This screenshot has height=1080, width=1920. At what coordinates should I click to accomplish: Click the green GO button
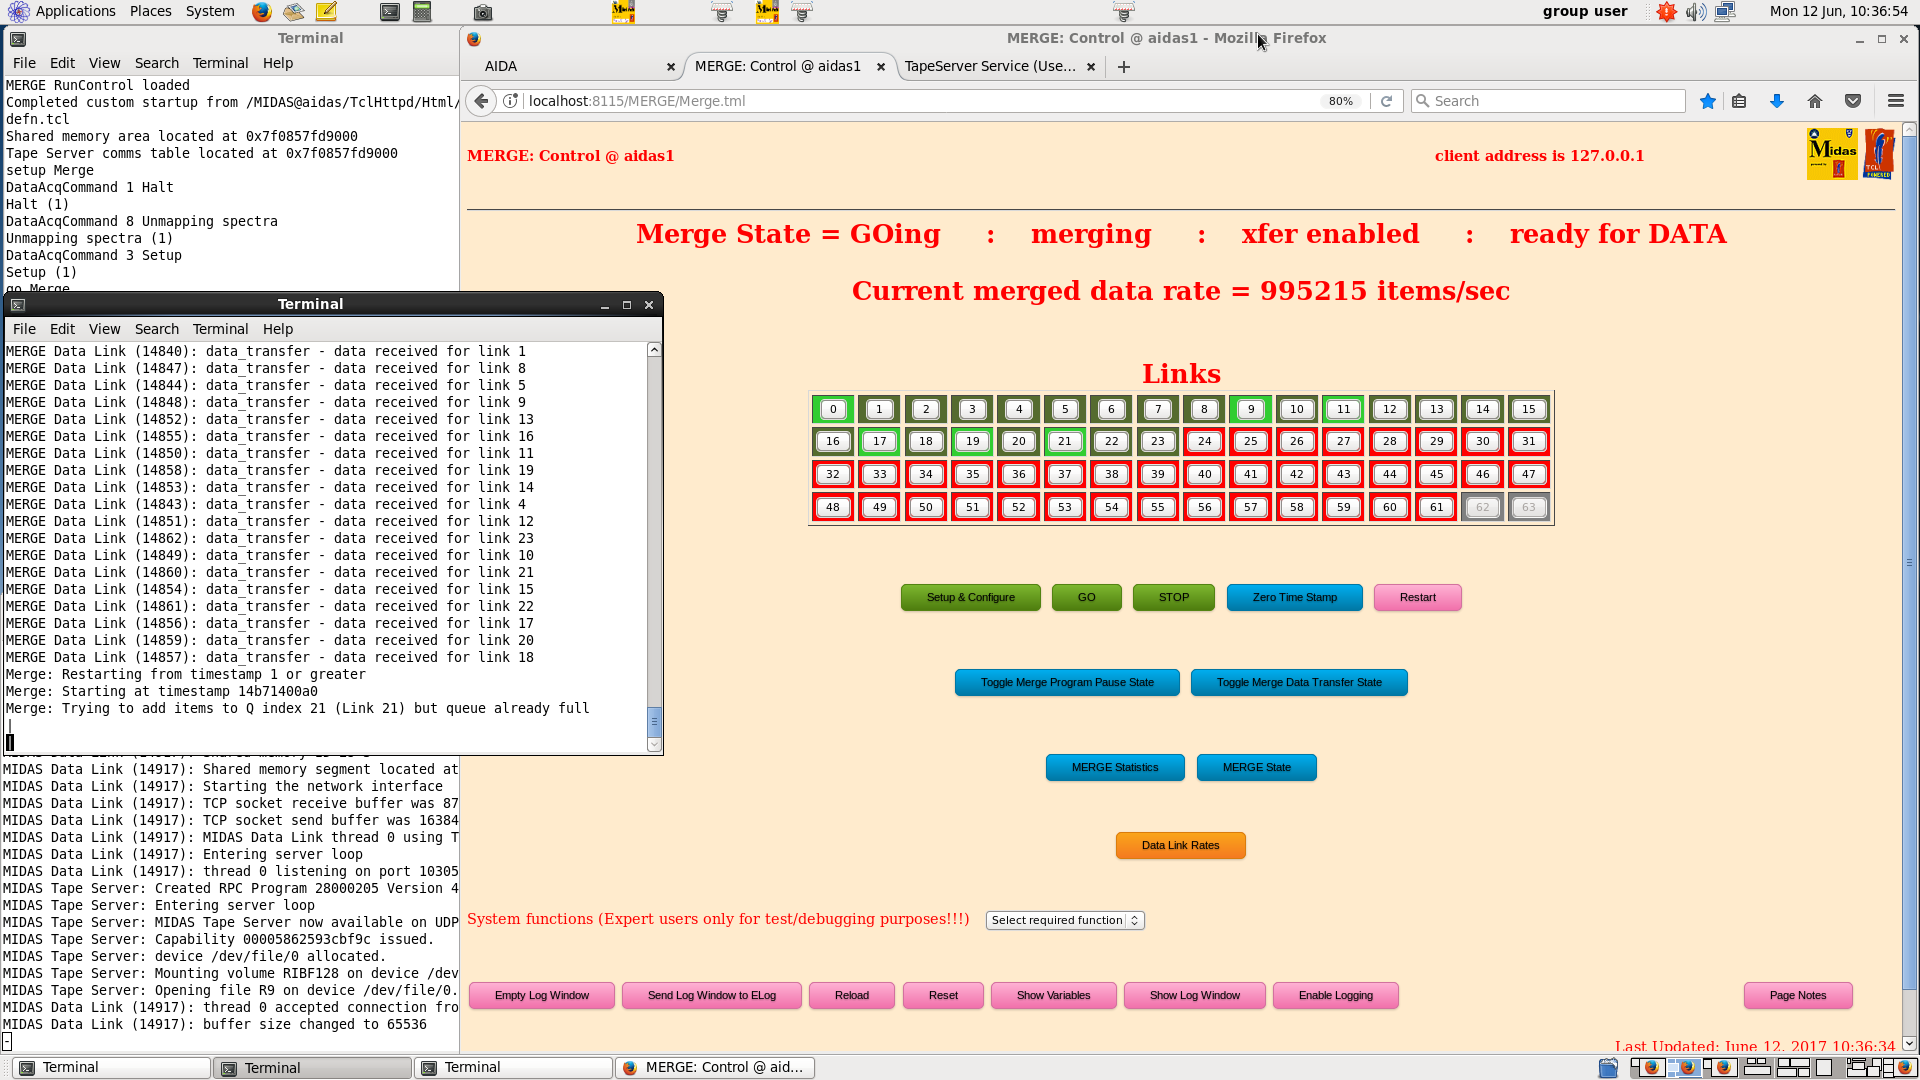coord(1086,597)
